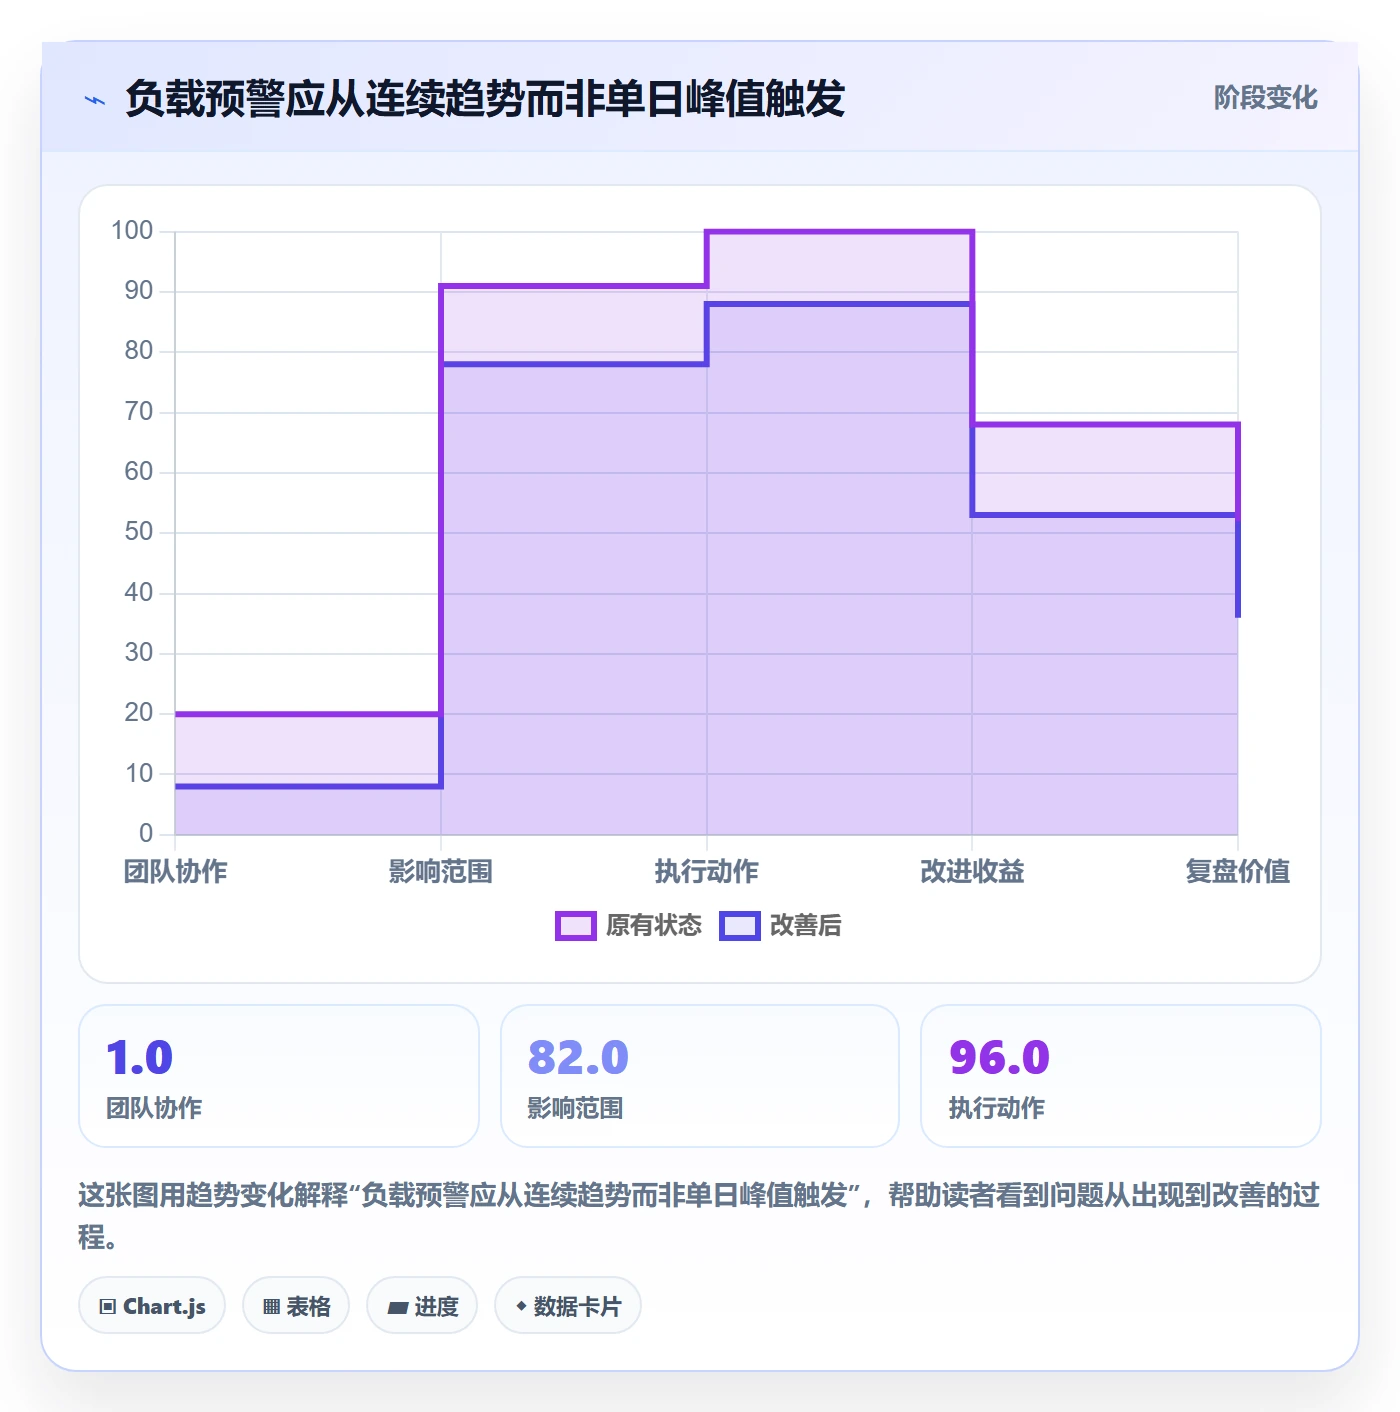Select the 数据卡片 tag
Viewport: 1400px width, 1412px height.
568,1305
